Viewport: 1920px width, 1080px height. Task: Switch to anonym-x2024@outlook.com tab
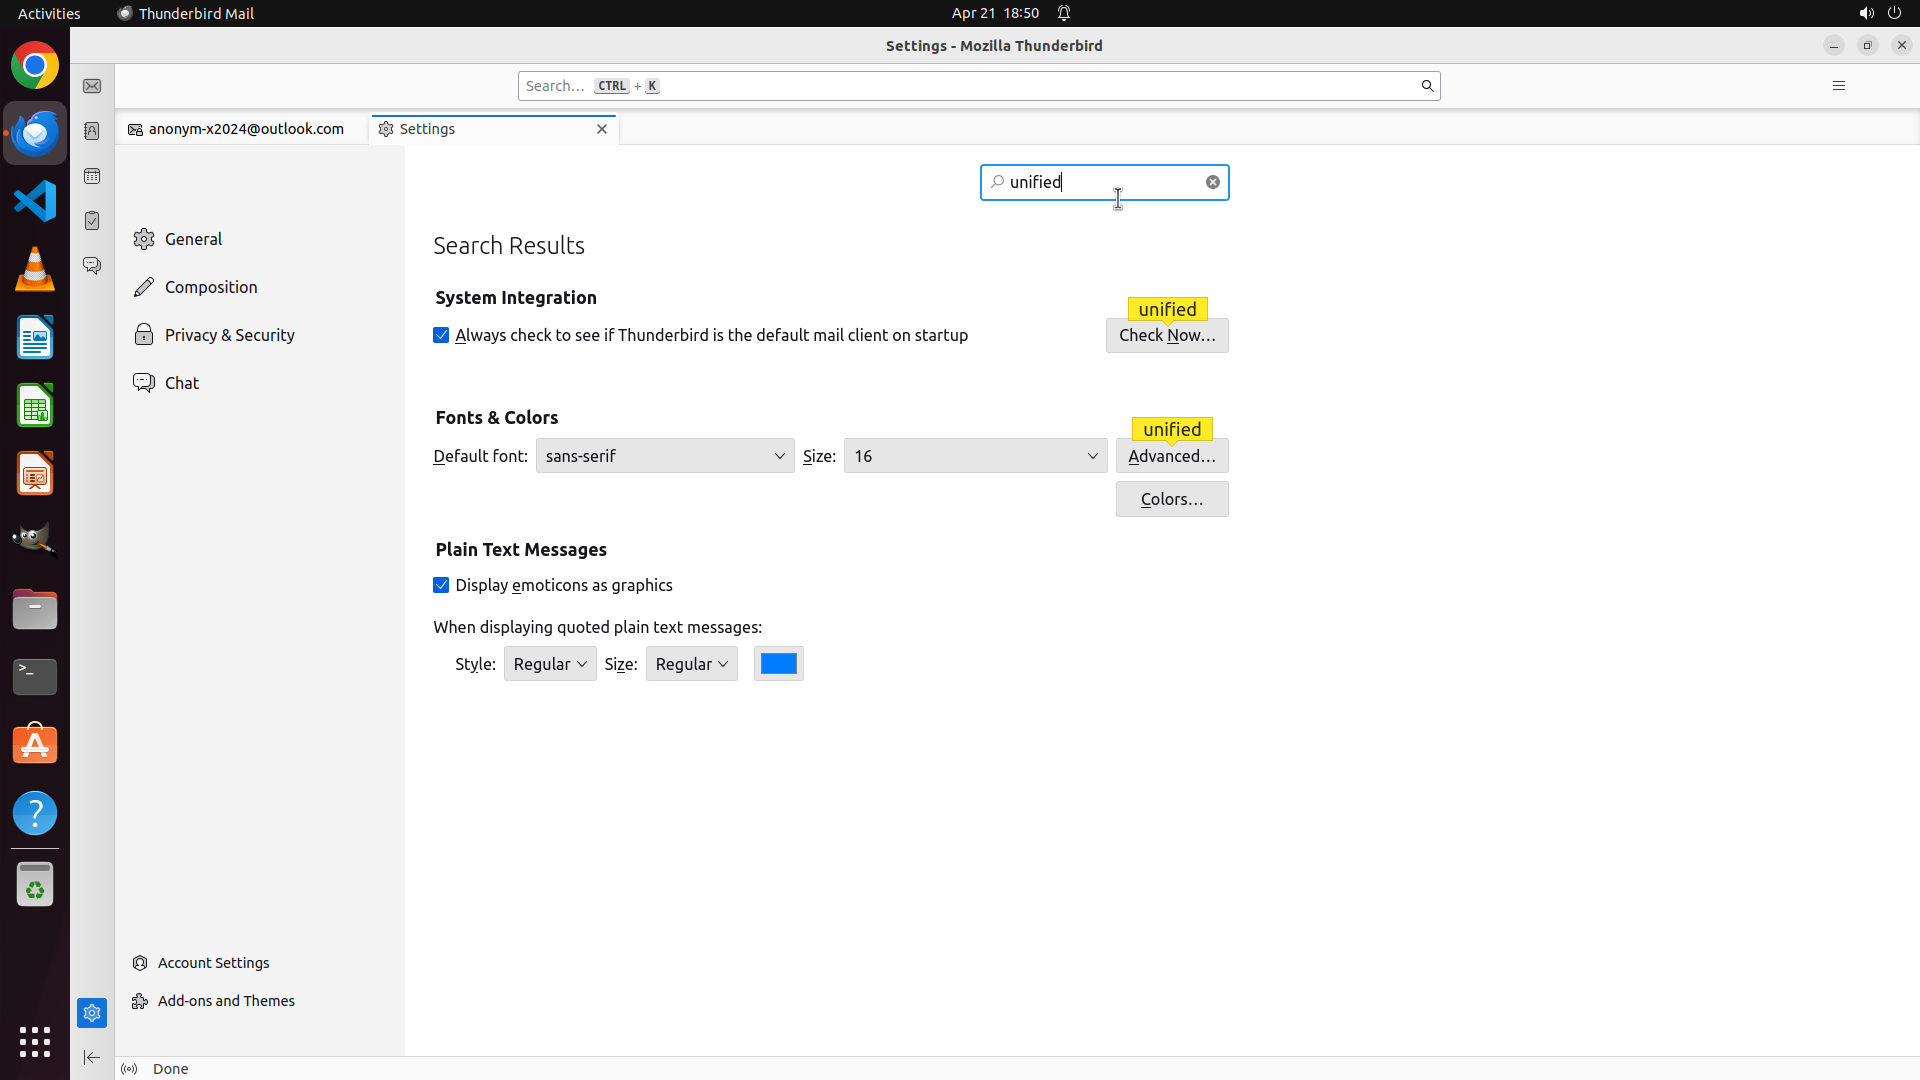click(245, 129)
